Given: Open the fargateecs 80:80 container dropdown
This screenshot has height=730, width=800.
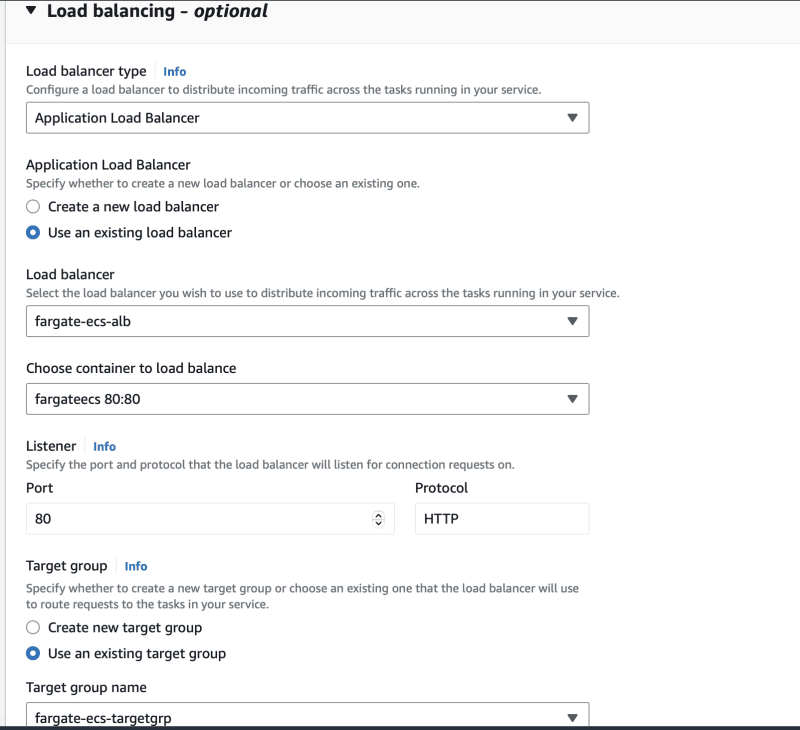Looking at the screenshot, I should (308, 399).
